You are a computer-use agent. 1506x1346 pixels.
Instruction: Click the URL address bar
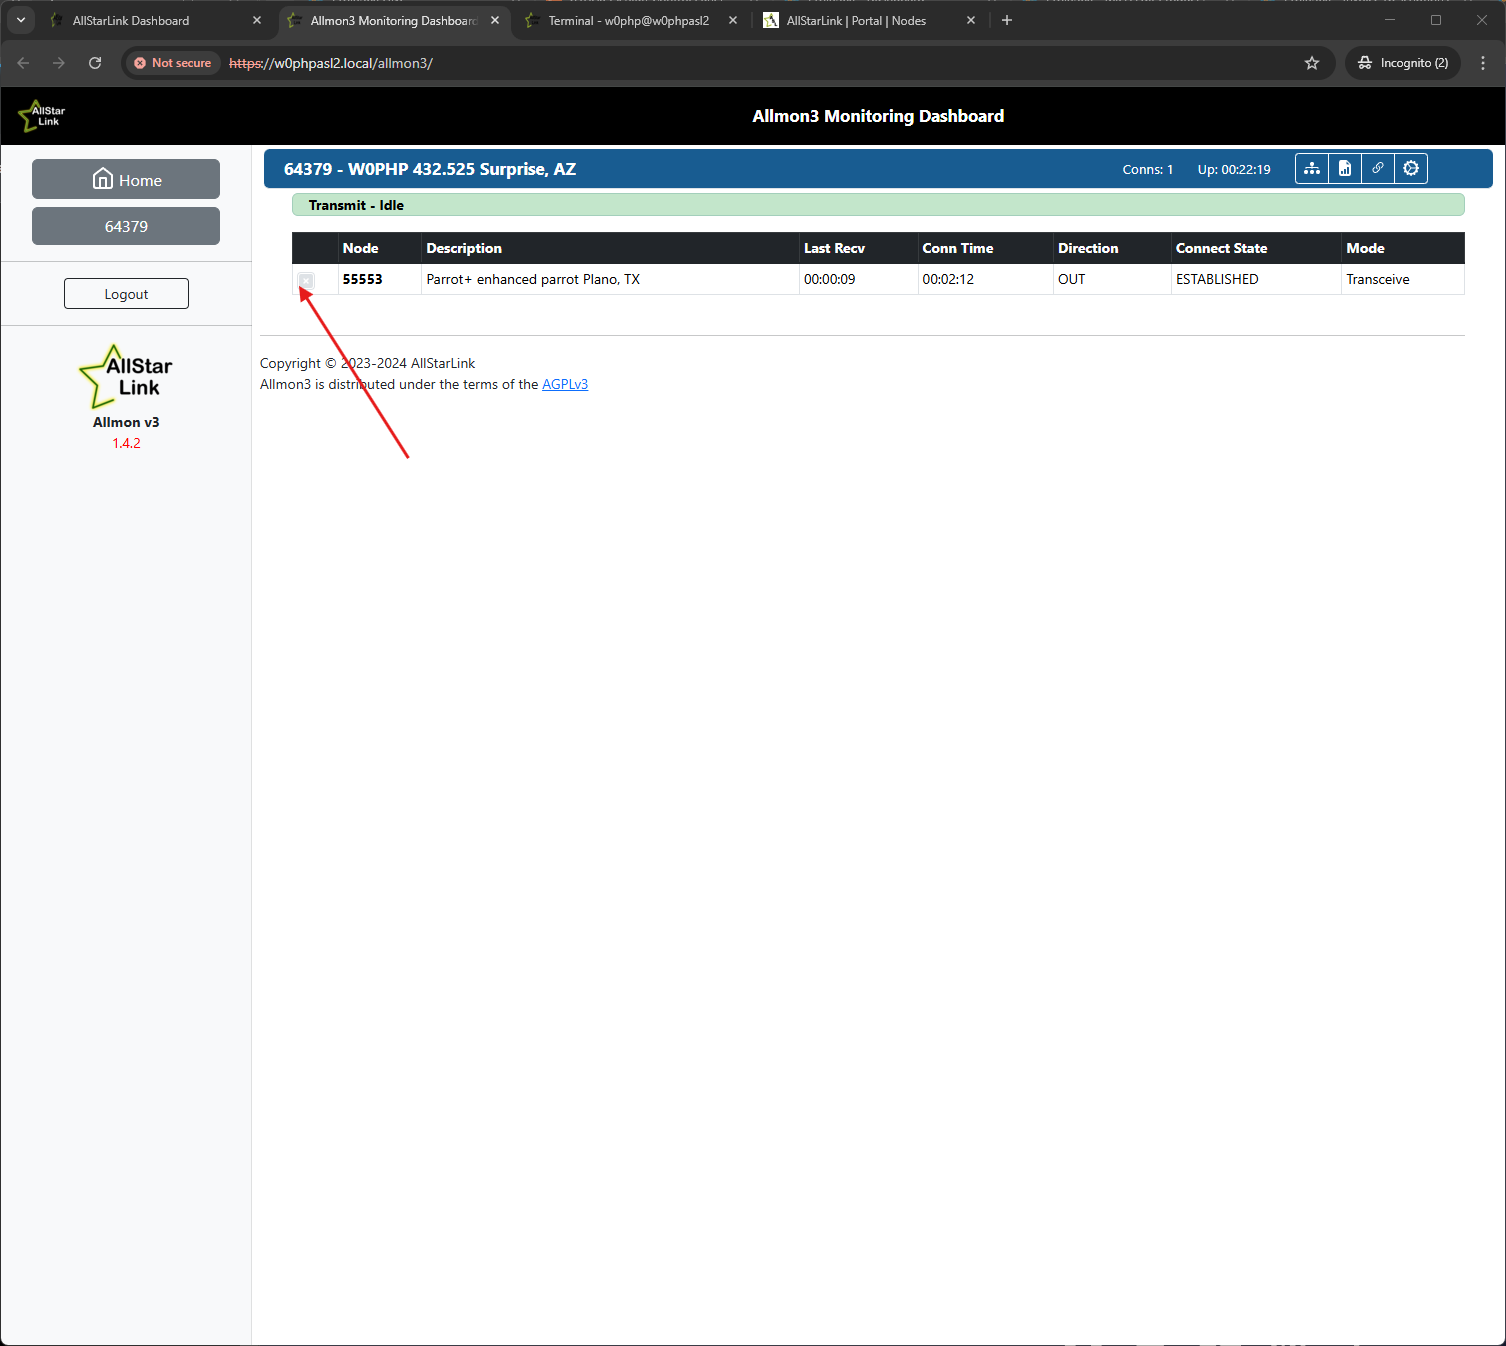760,63
